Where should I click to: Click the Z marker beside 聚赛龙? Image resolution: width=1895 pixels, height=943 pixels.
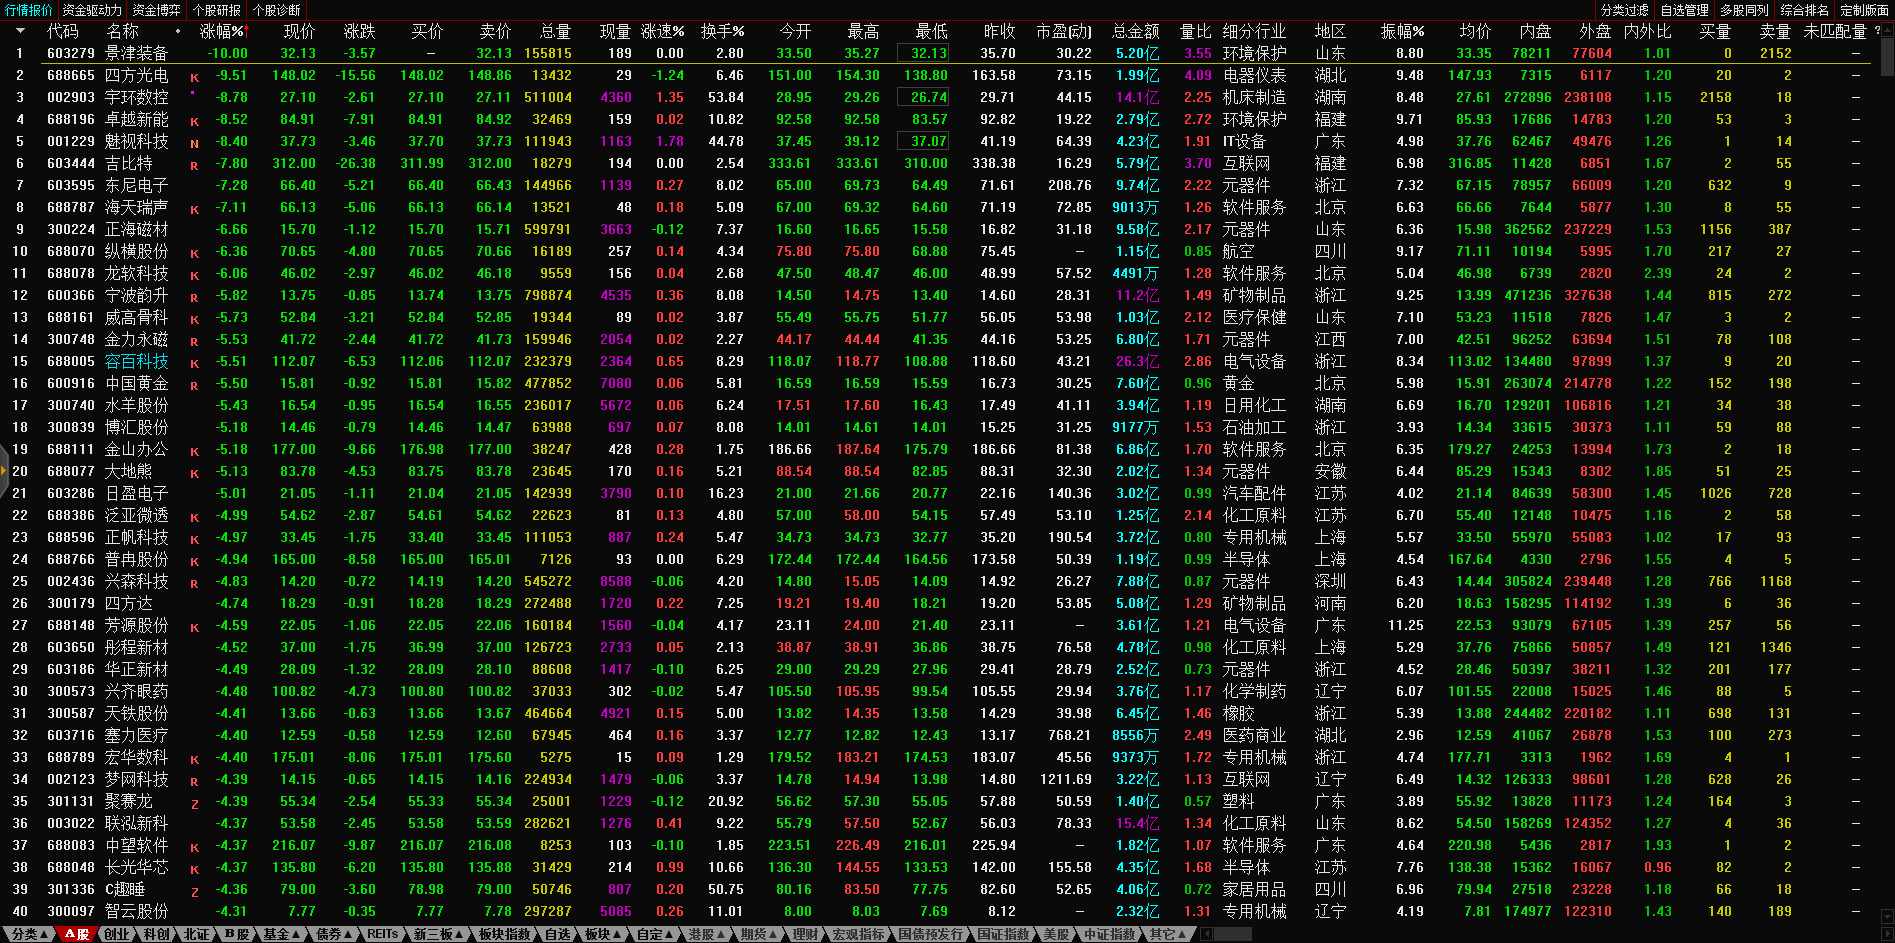[x=194, y=803]
